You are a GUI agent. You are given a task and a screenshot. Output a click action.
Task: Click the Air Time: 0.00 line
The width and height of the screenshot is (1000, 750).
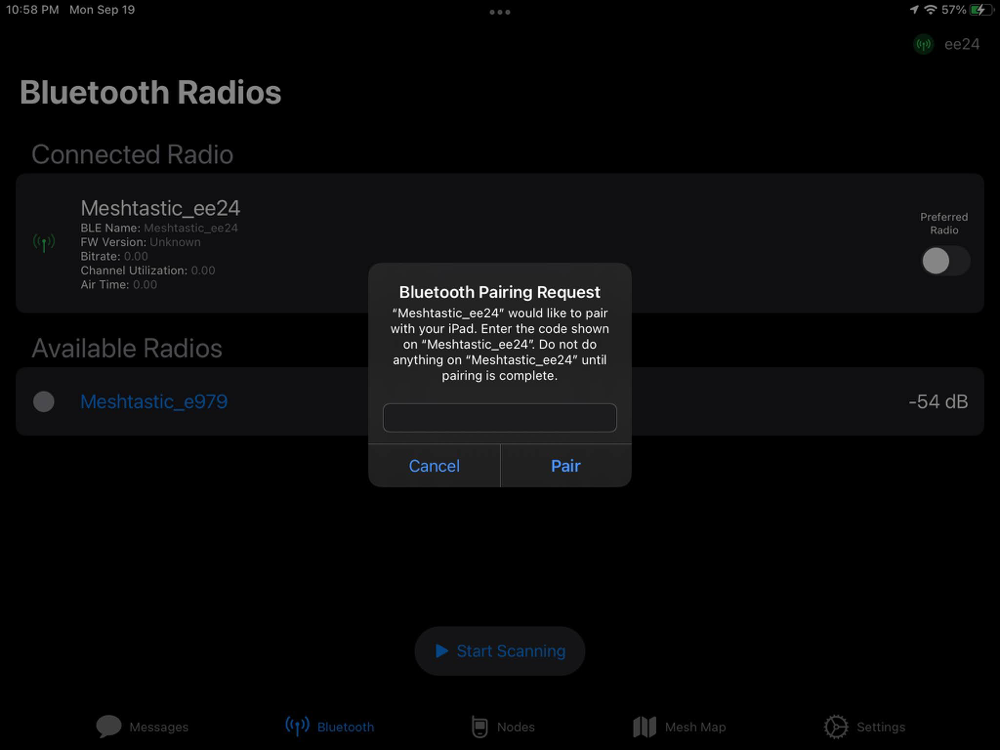pos(119,284)
